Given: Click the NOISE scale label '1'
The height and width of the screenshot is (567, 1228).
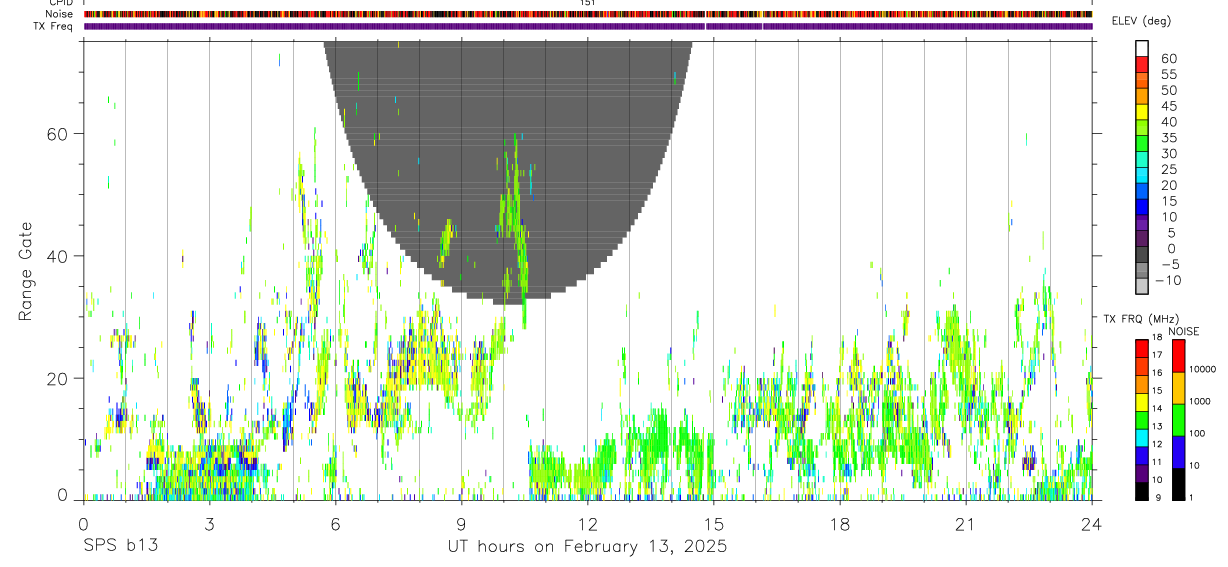Looking at the screenshot, I should click(1190, 498).
